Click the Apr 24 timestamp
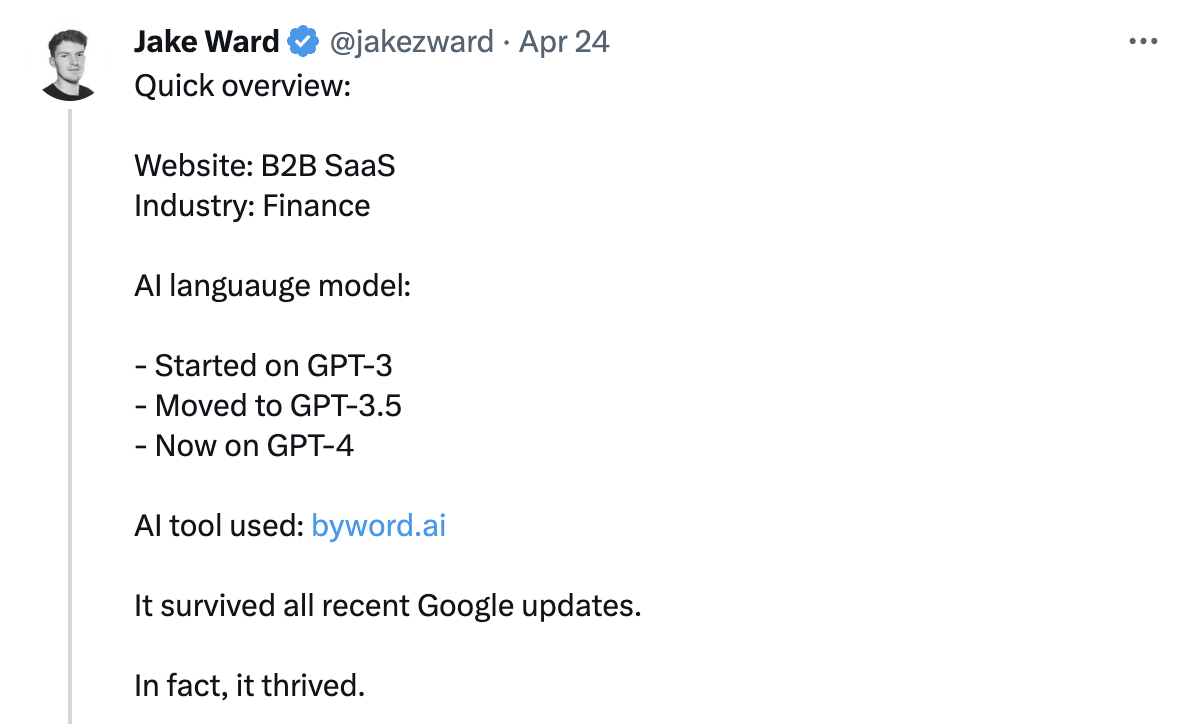Viewport: 1186px width, 724px height. click(564, 42)
